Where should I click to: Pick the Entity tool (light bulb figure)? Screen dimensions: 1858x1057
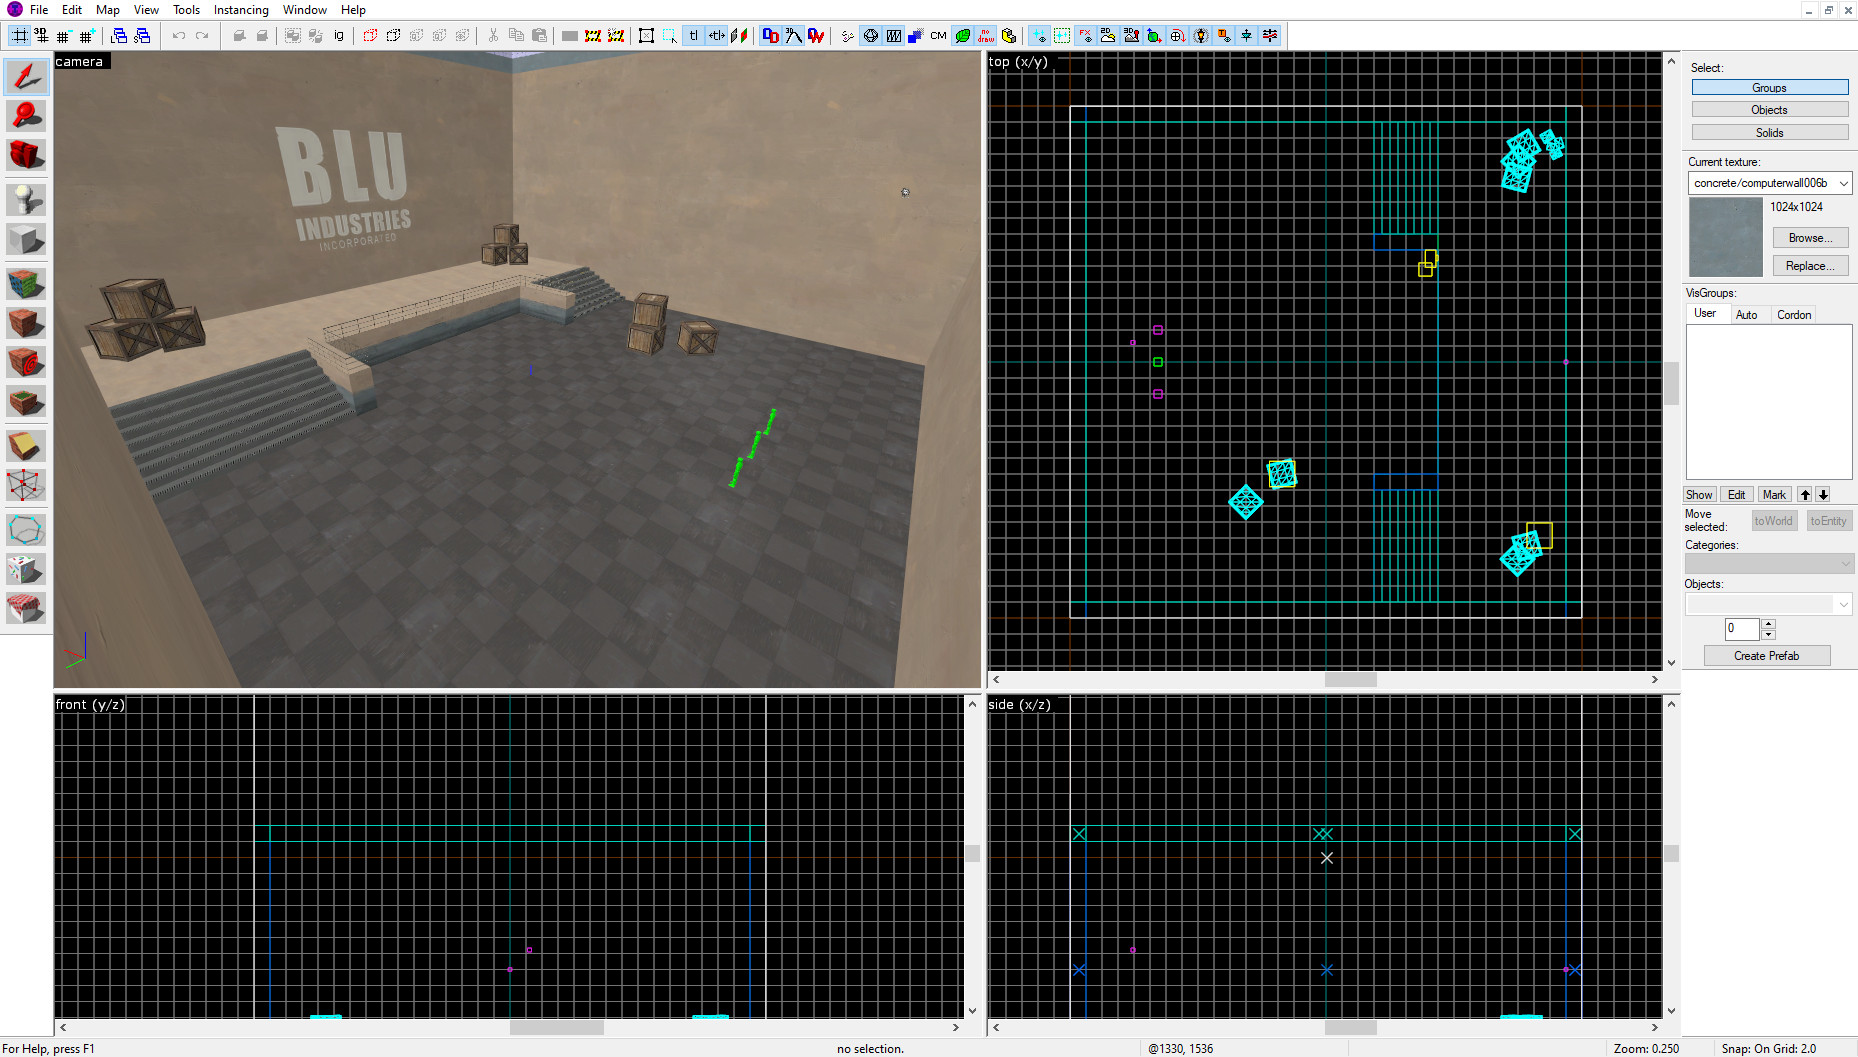pos(26,200)
